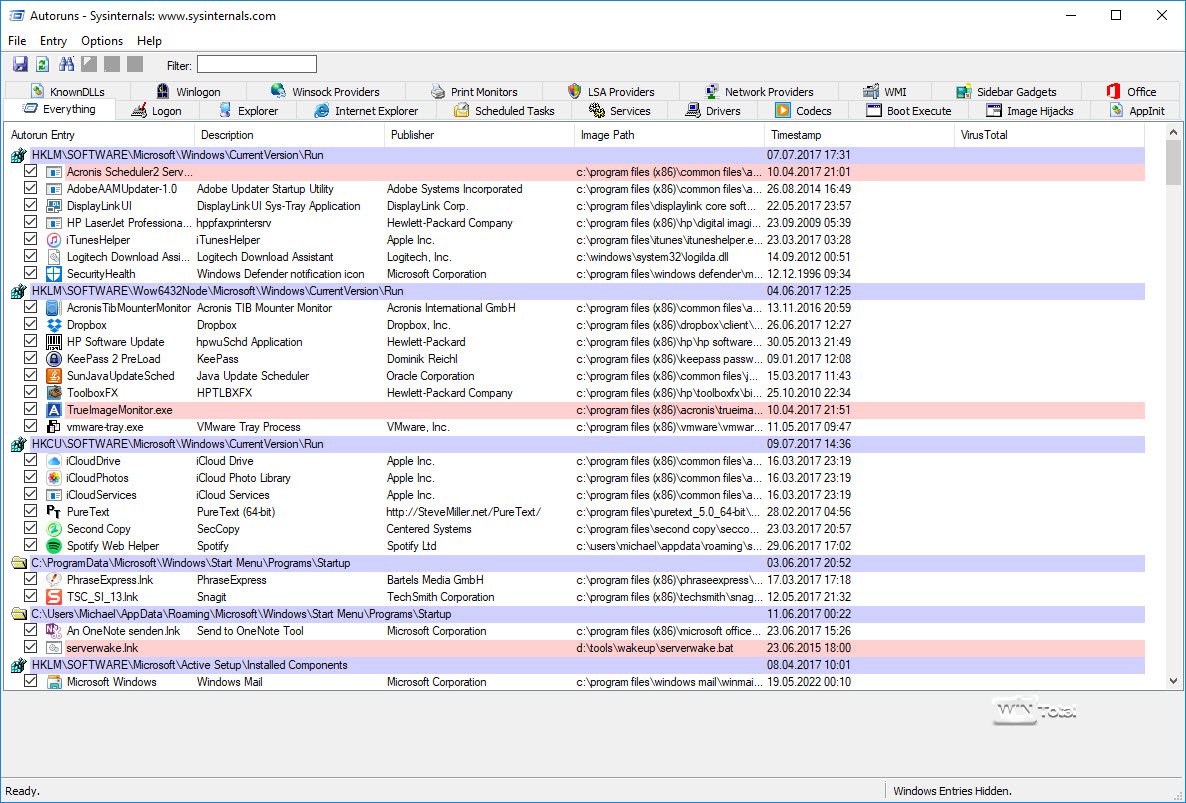Click the SunJavaUpdateSched Java icon

54,376
